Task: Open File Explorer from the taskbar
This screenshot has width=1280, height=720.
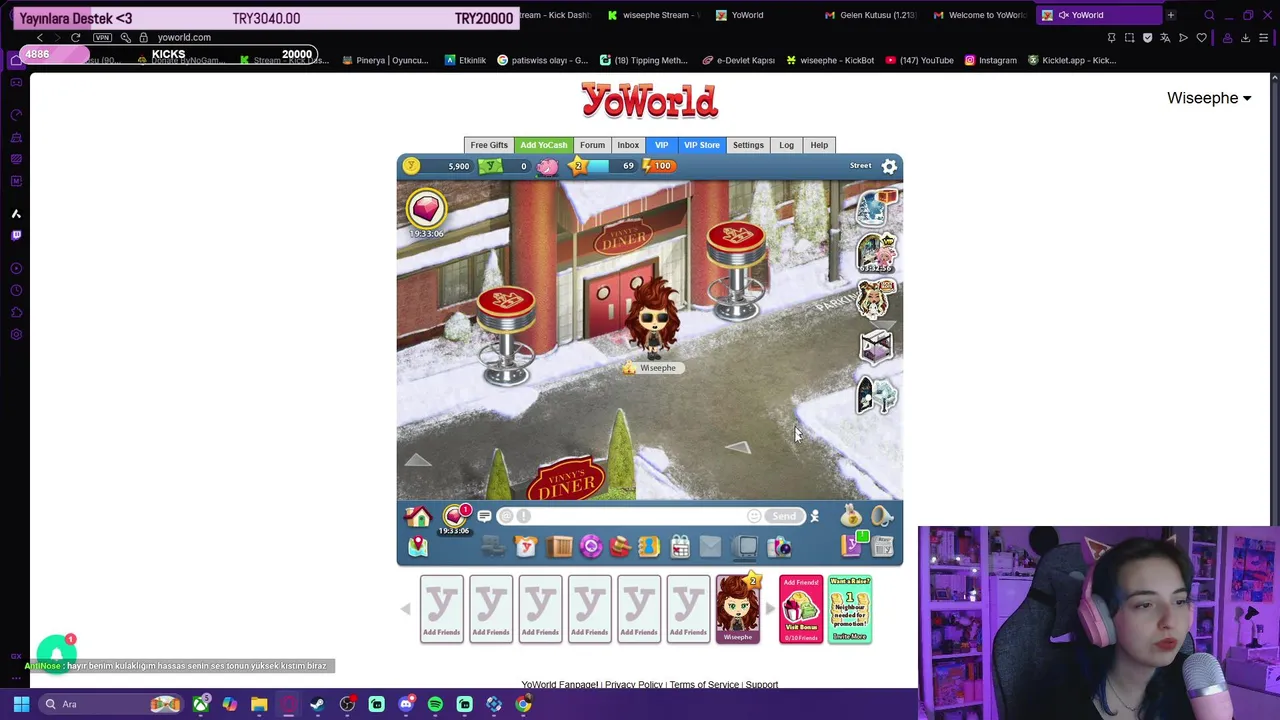Action: (259, 704)
